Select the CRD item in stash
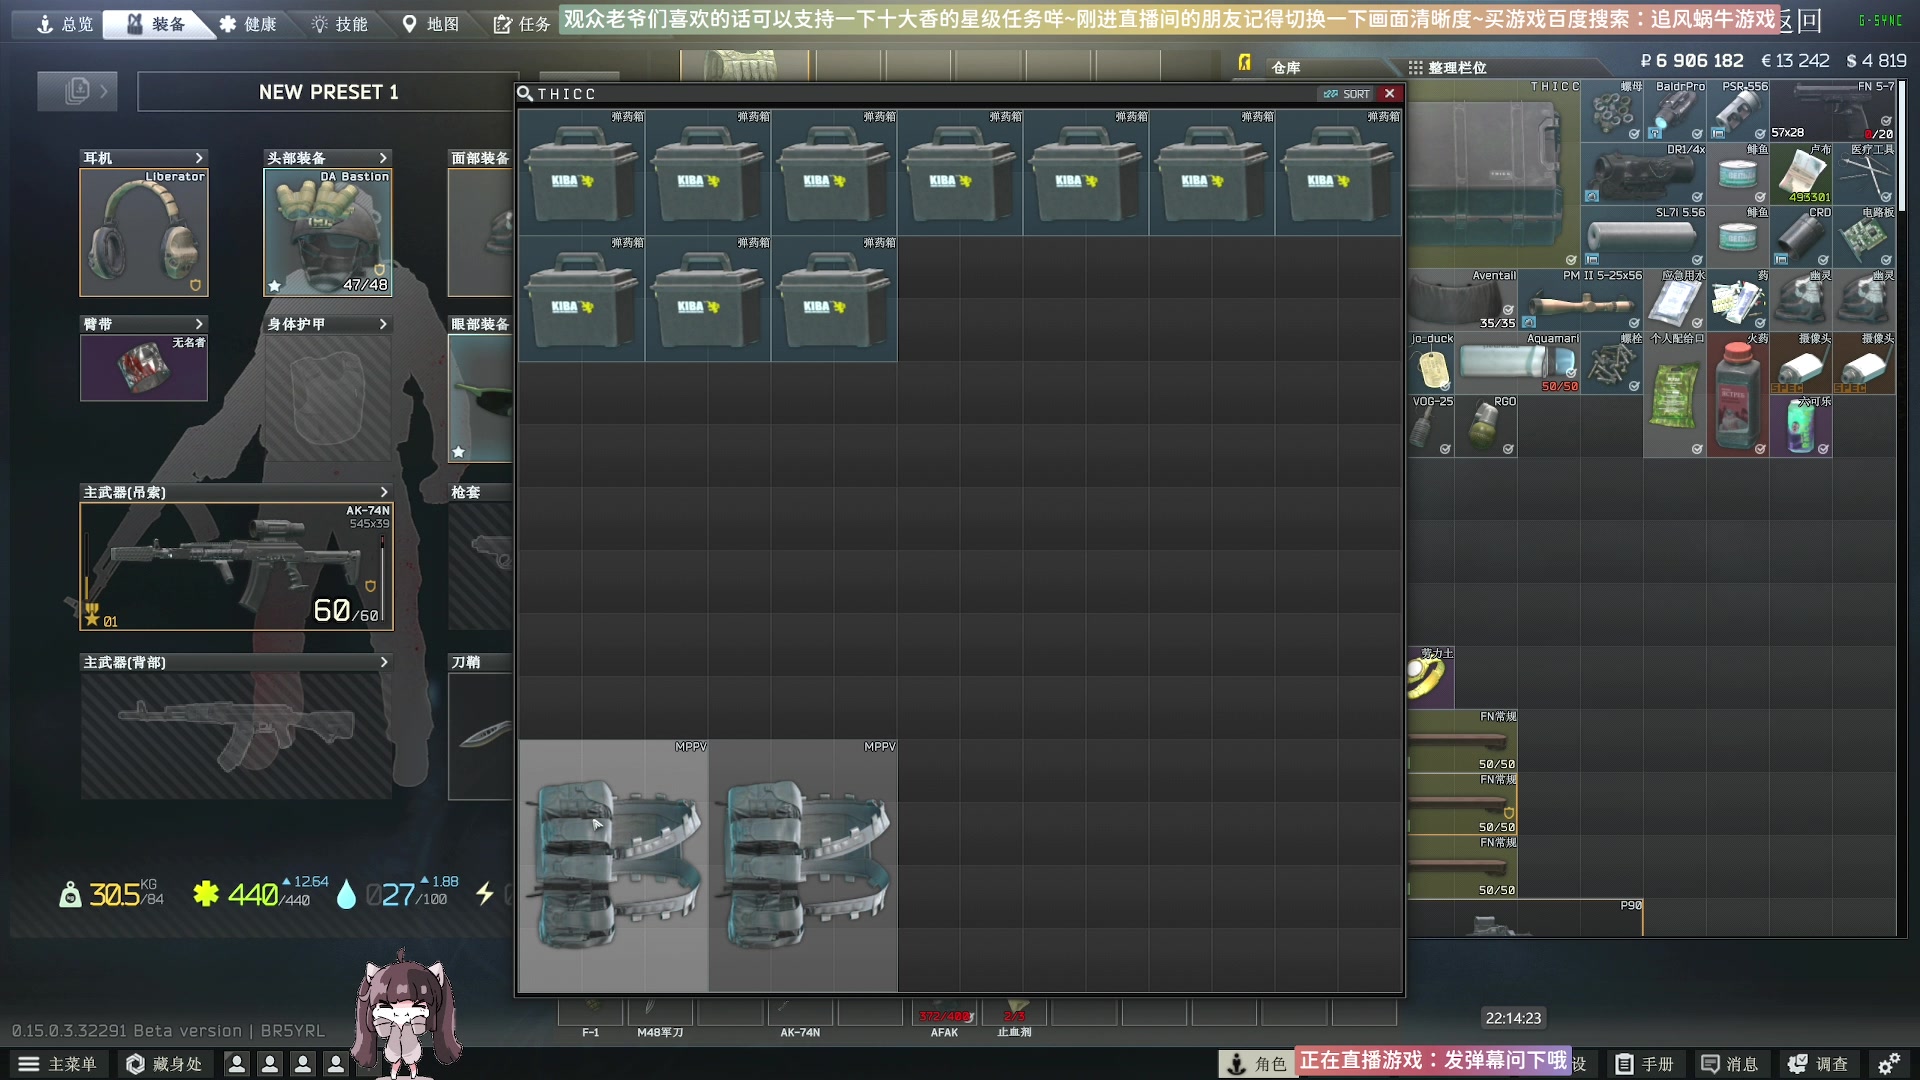Screen dimensions: 1920x1080 (x=1801, y=237)
